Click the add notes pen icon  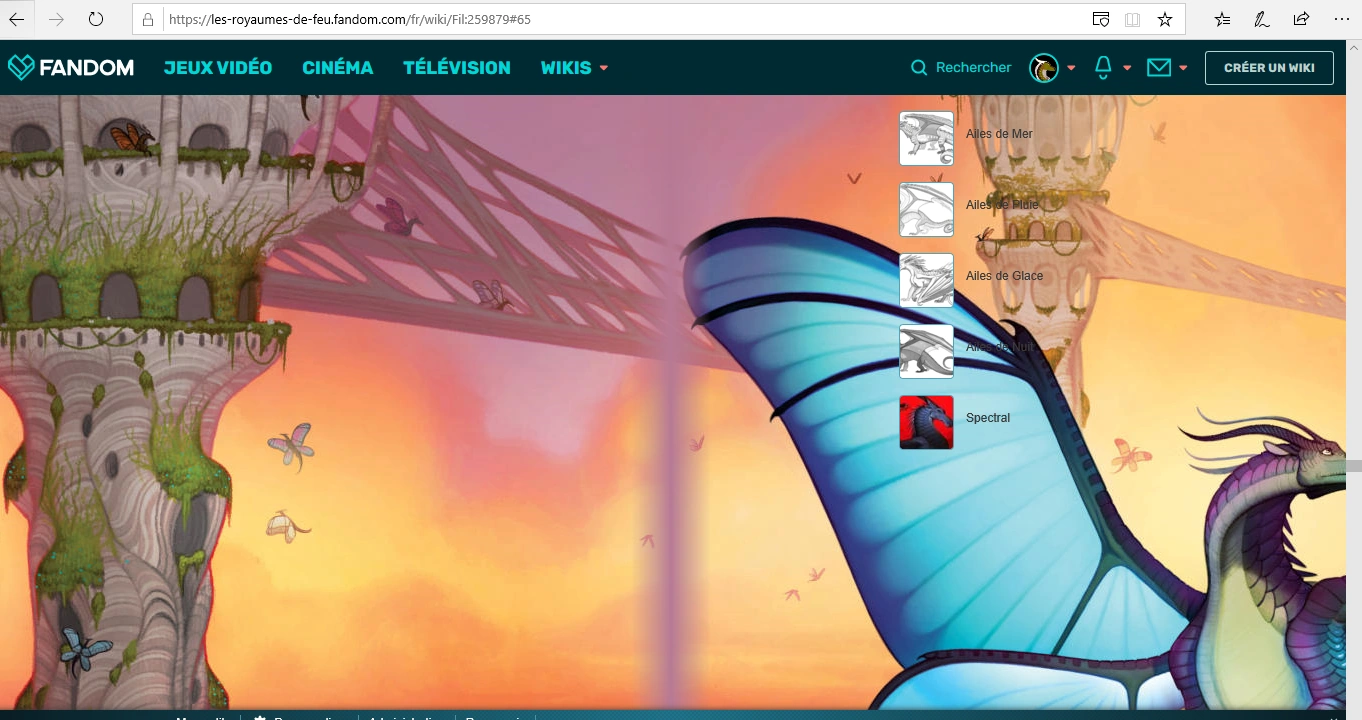1262,19
